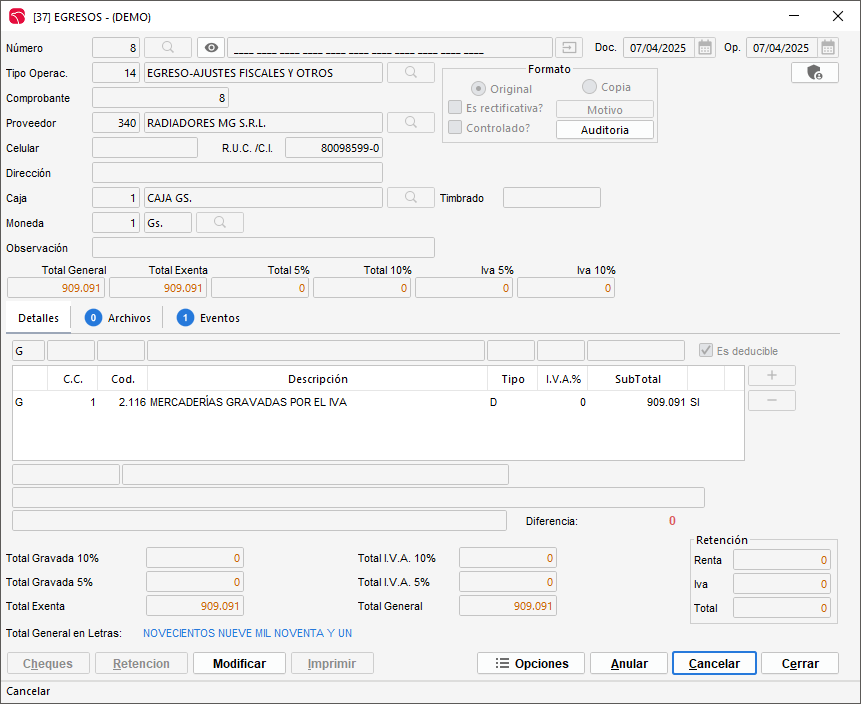861x704 pixels.
Task: Click the magnifier icon beside Número field
Action: pyautogui.click(x=168, y=48)
